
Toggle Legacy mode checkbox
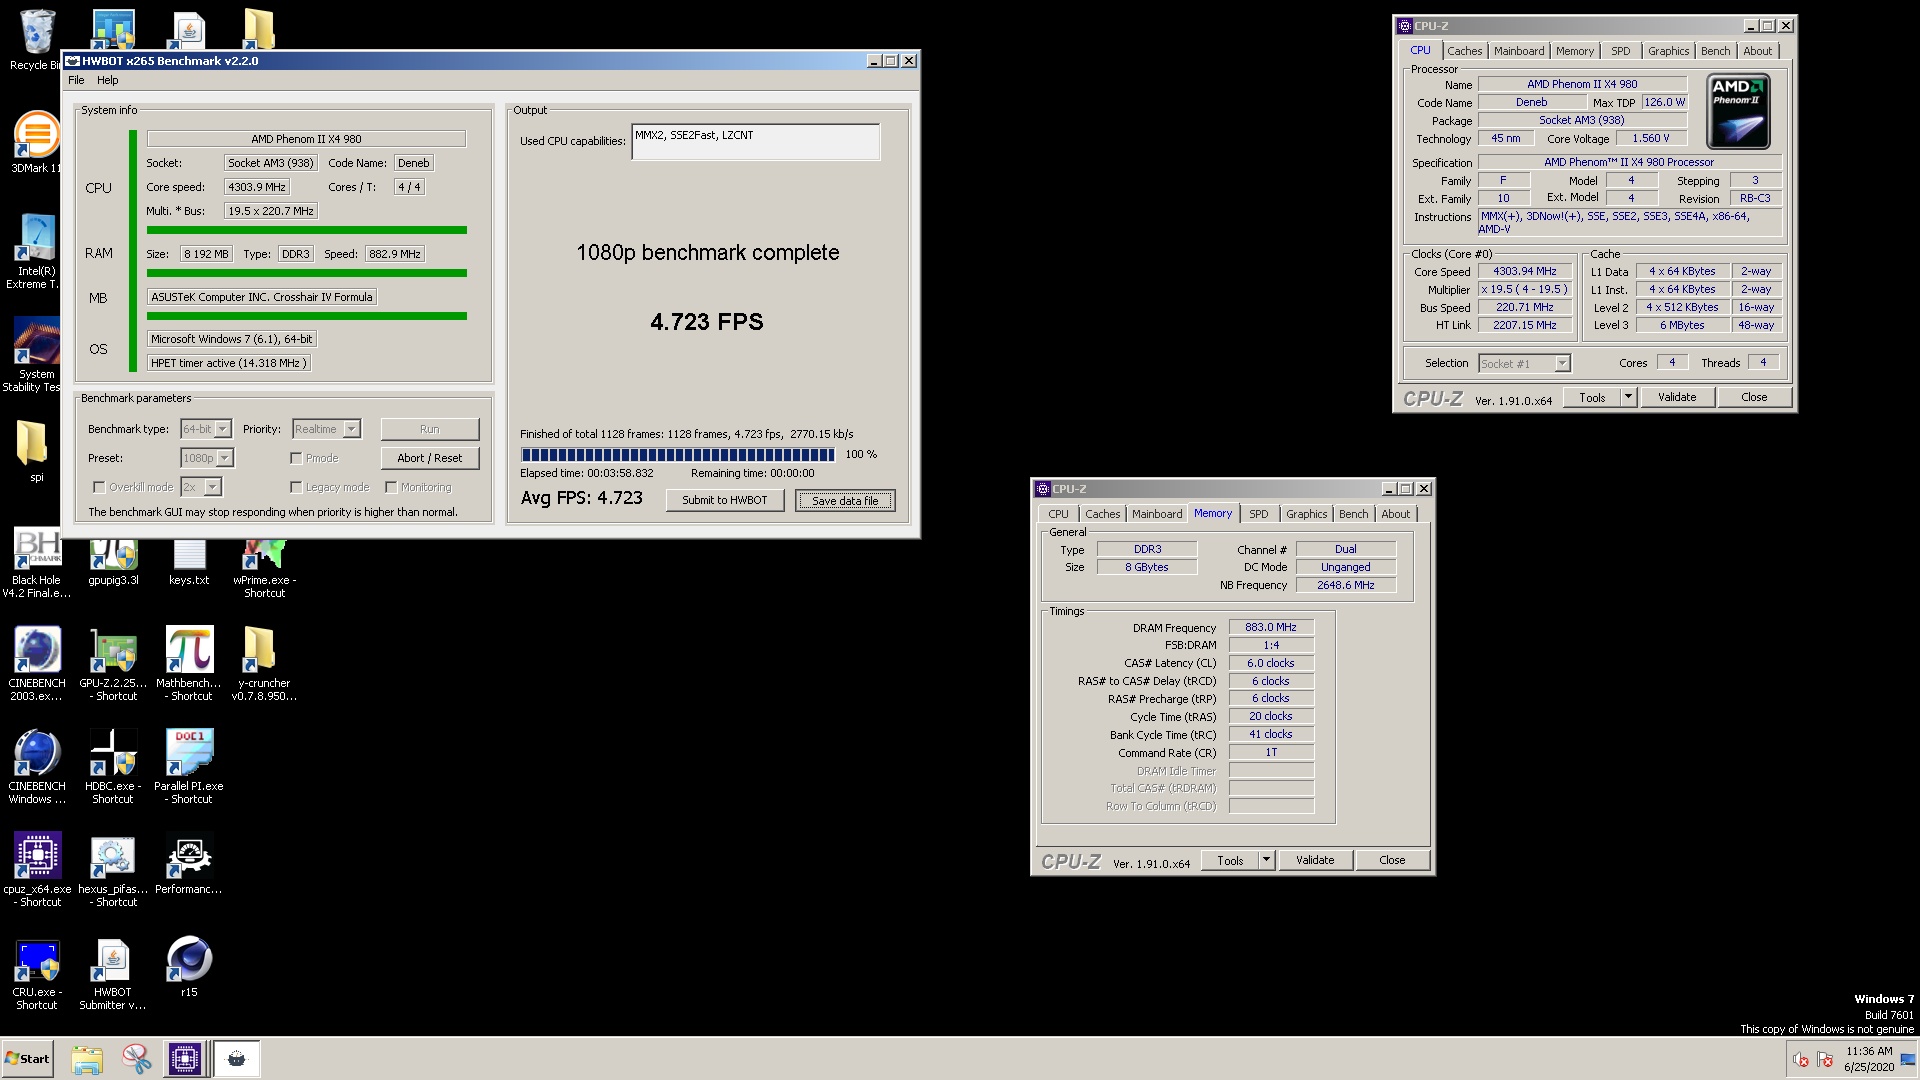pyautogui.click(x=296, y=487)
